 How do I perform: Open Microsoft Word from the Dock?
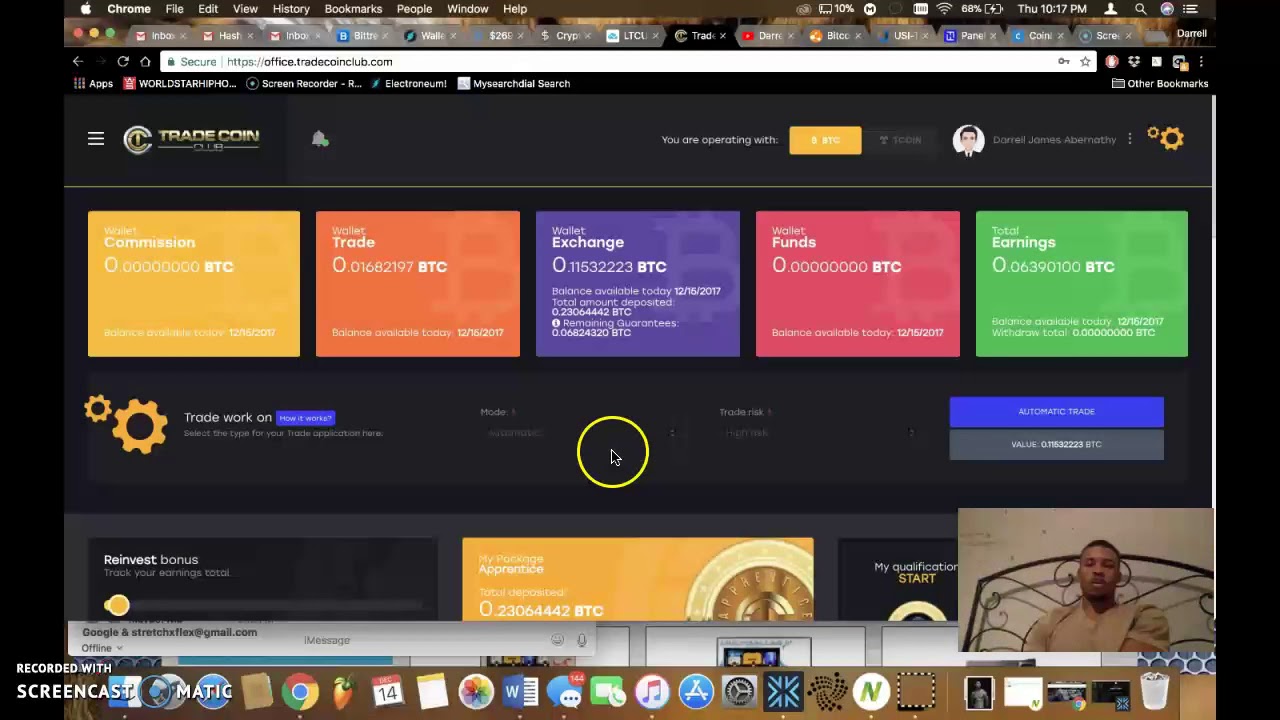click(520, 692)
